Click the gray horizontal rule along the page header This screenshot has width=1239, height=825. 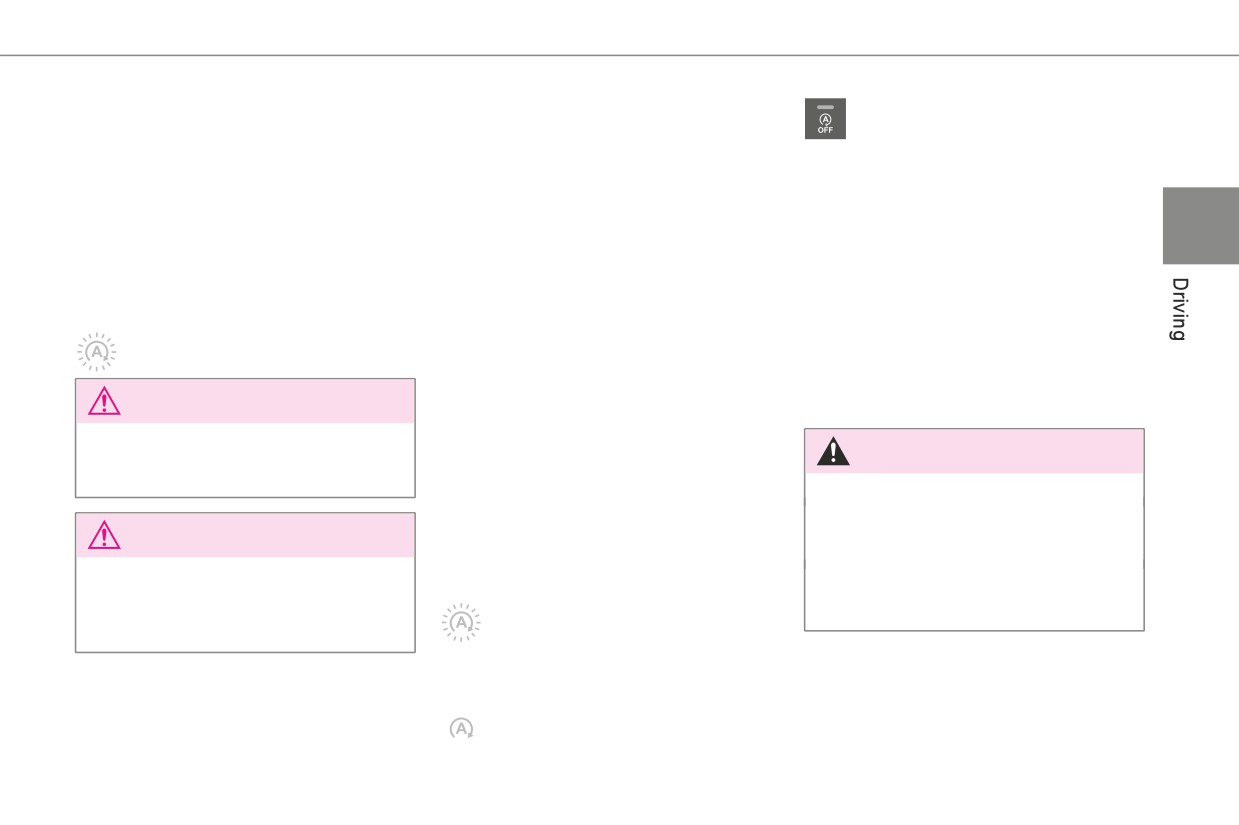click(x=619, y=55)
